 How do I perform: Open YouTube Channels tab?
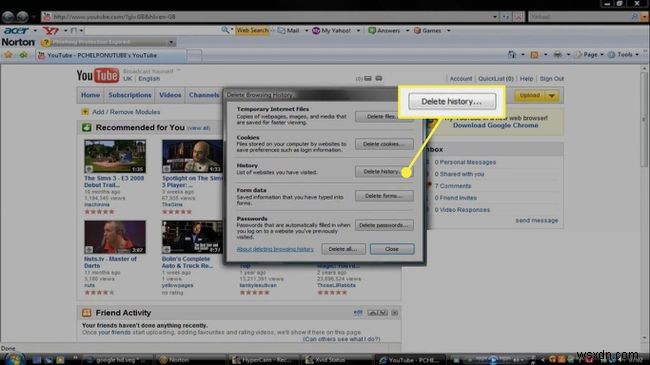pyautogui.click(x=204, y=95)
